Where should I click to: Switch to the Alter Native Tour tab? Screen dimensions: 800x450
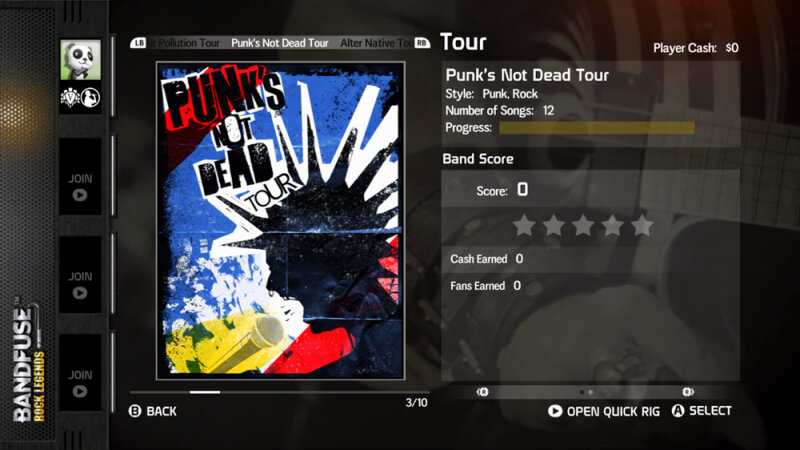[378, 43]
